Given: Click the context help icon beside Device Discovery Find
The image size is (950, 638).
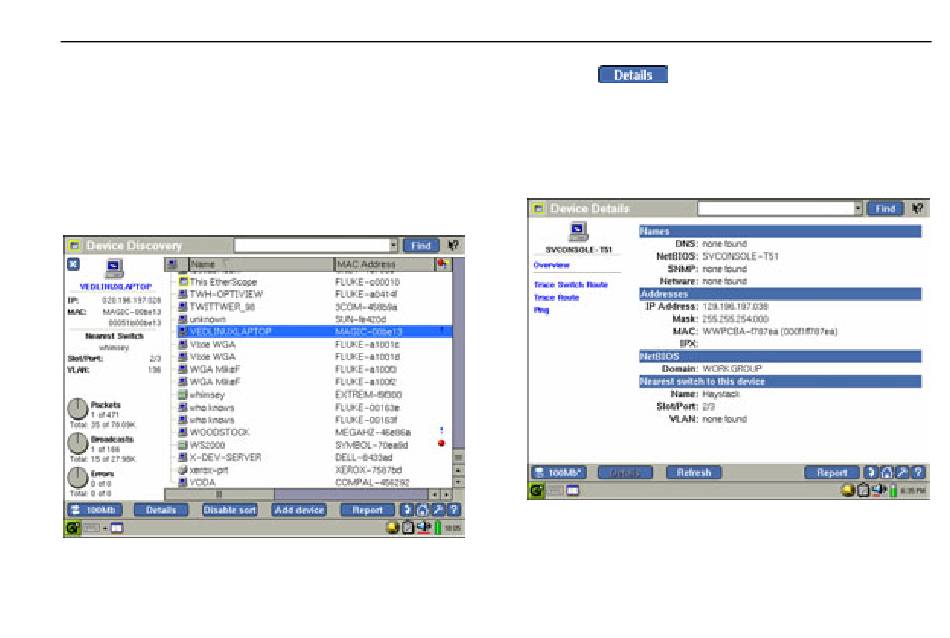Looking at the screenshot, I should [453, 245].
